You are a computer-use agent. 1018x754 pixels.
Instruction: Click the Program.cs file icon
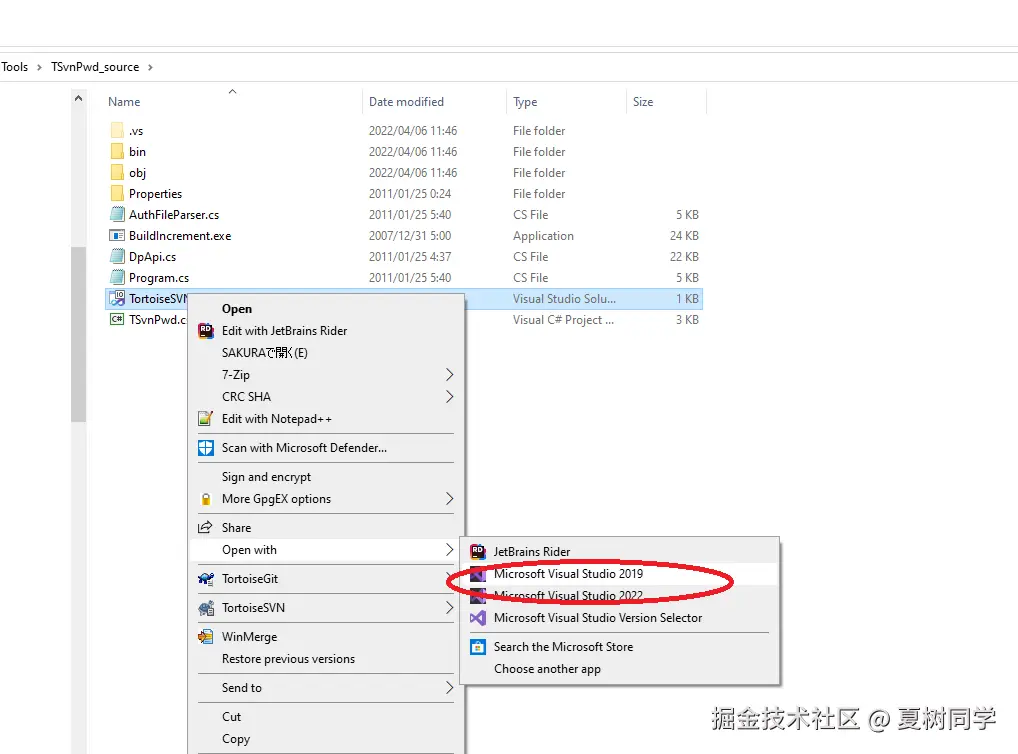(117, 277)
